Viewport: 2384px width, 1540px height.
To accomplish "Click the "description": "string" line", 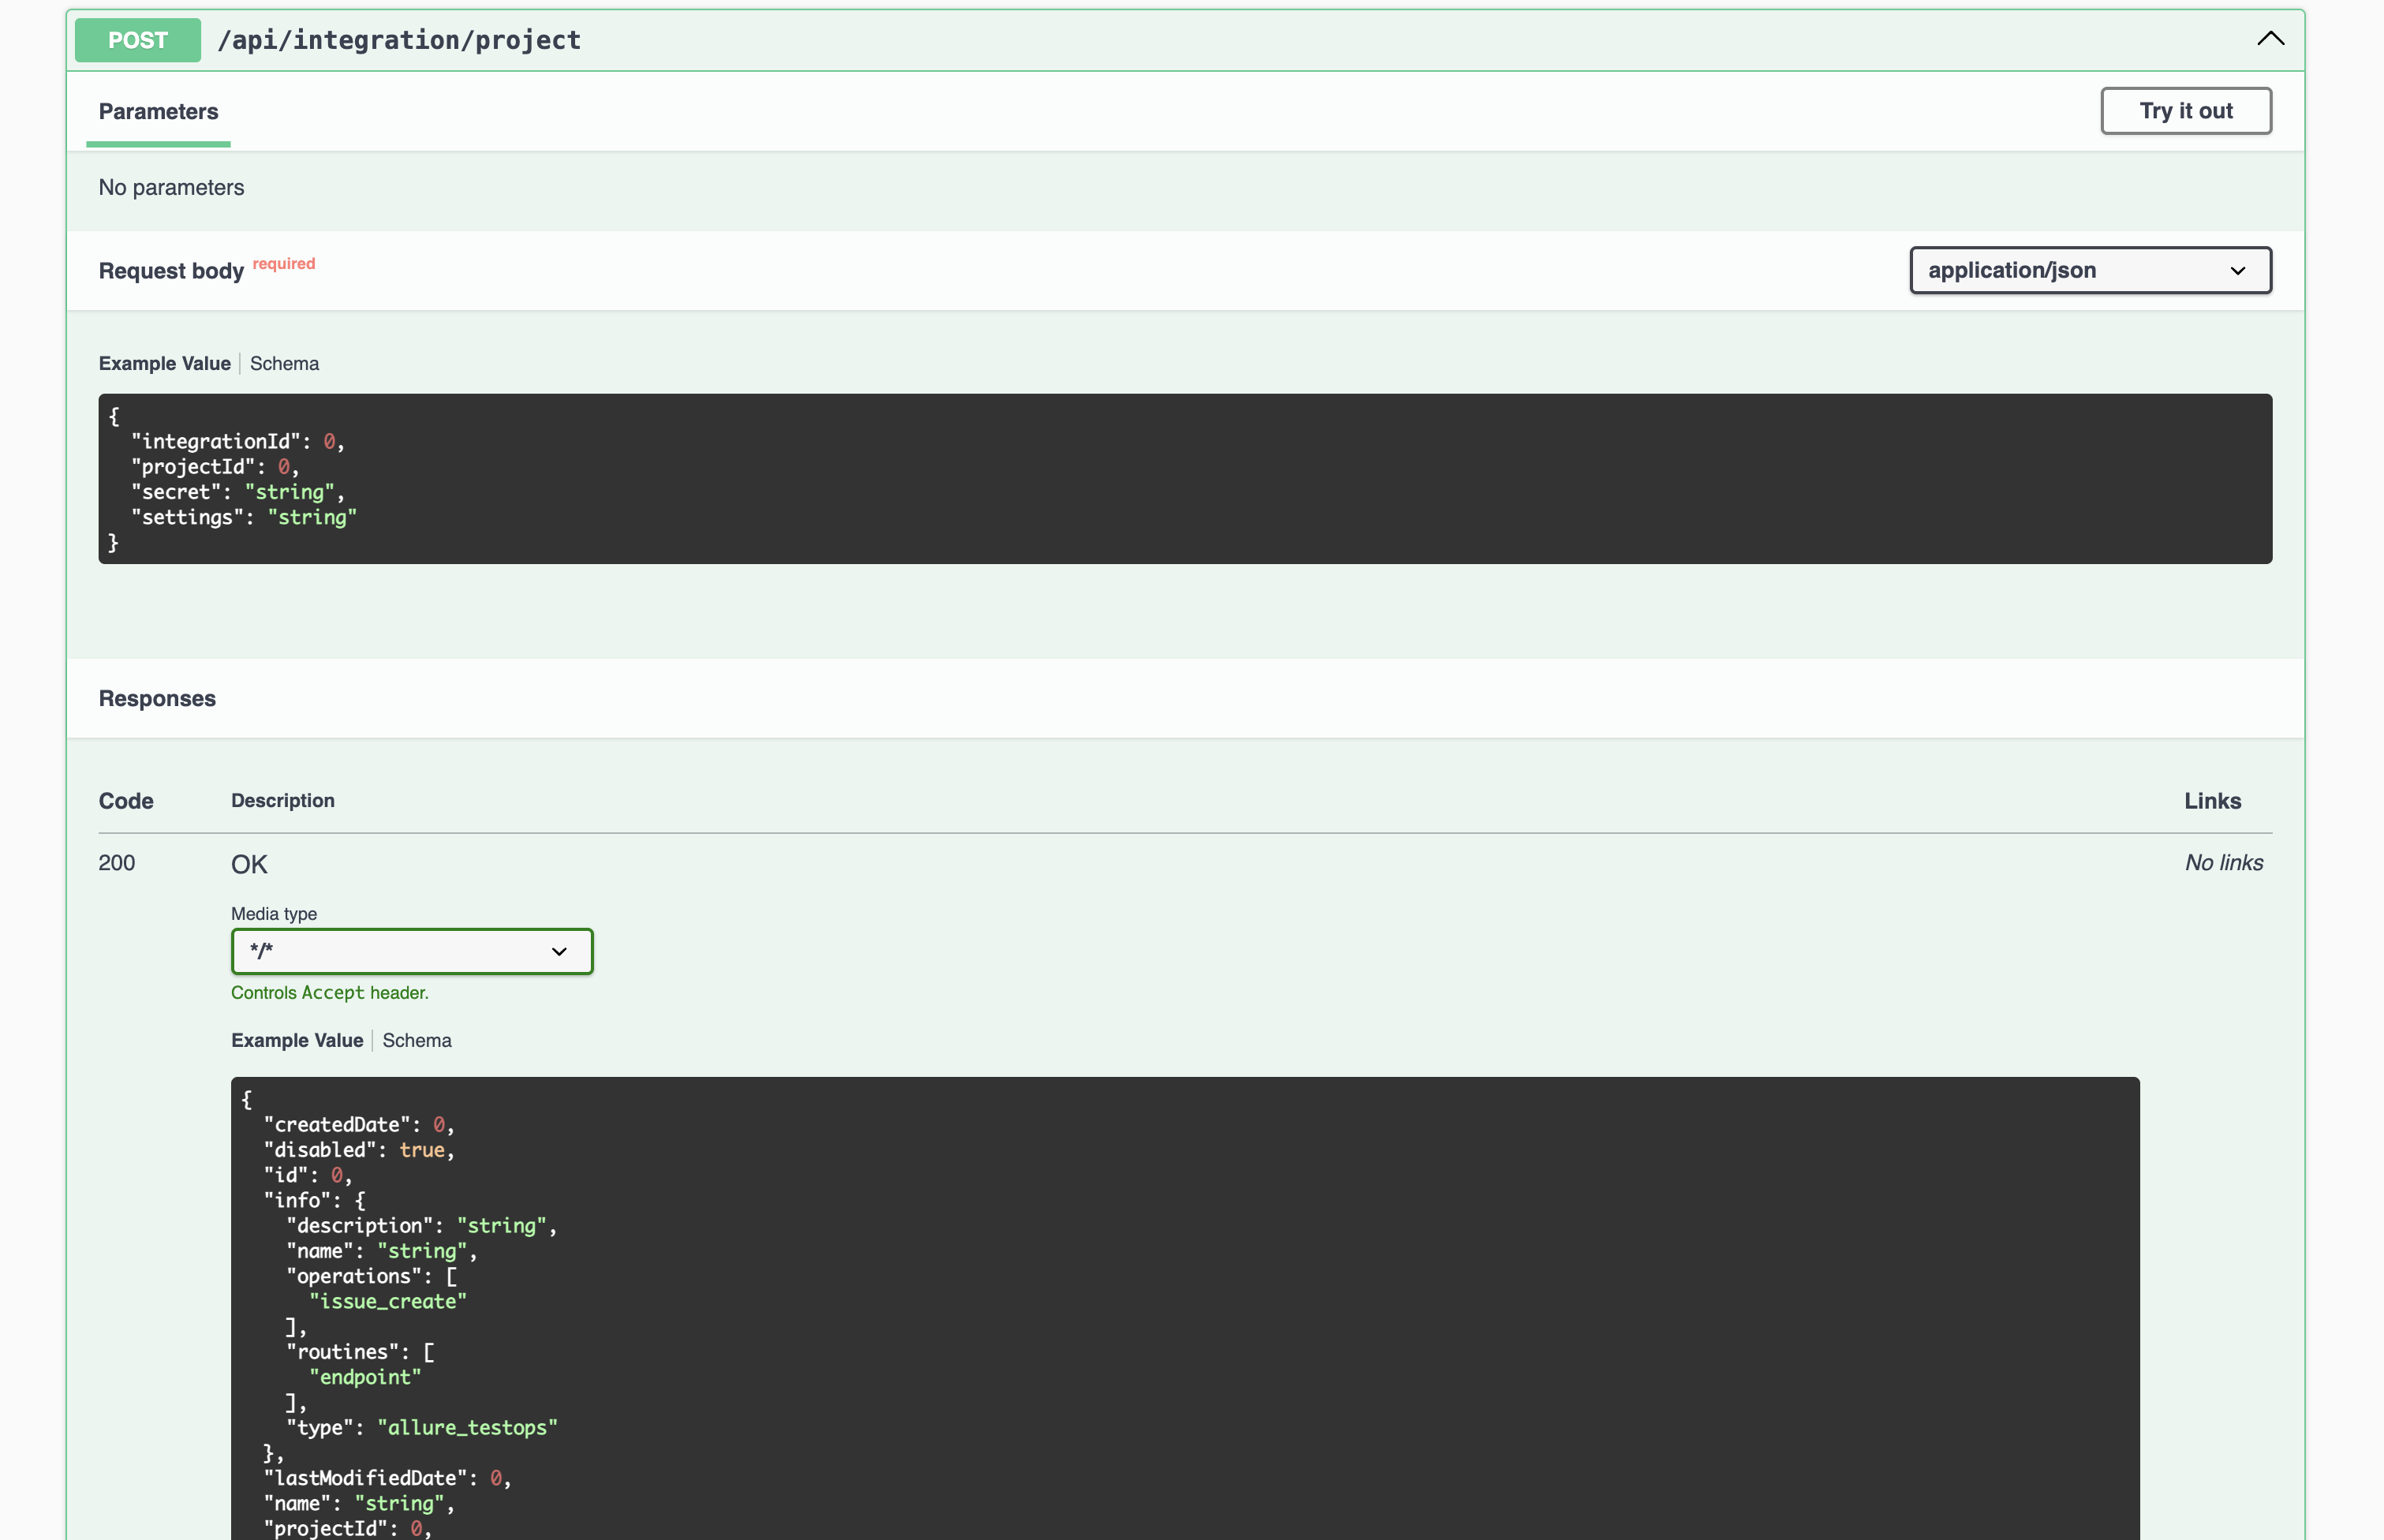I will tap(422, 1226).
